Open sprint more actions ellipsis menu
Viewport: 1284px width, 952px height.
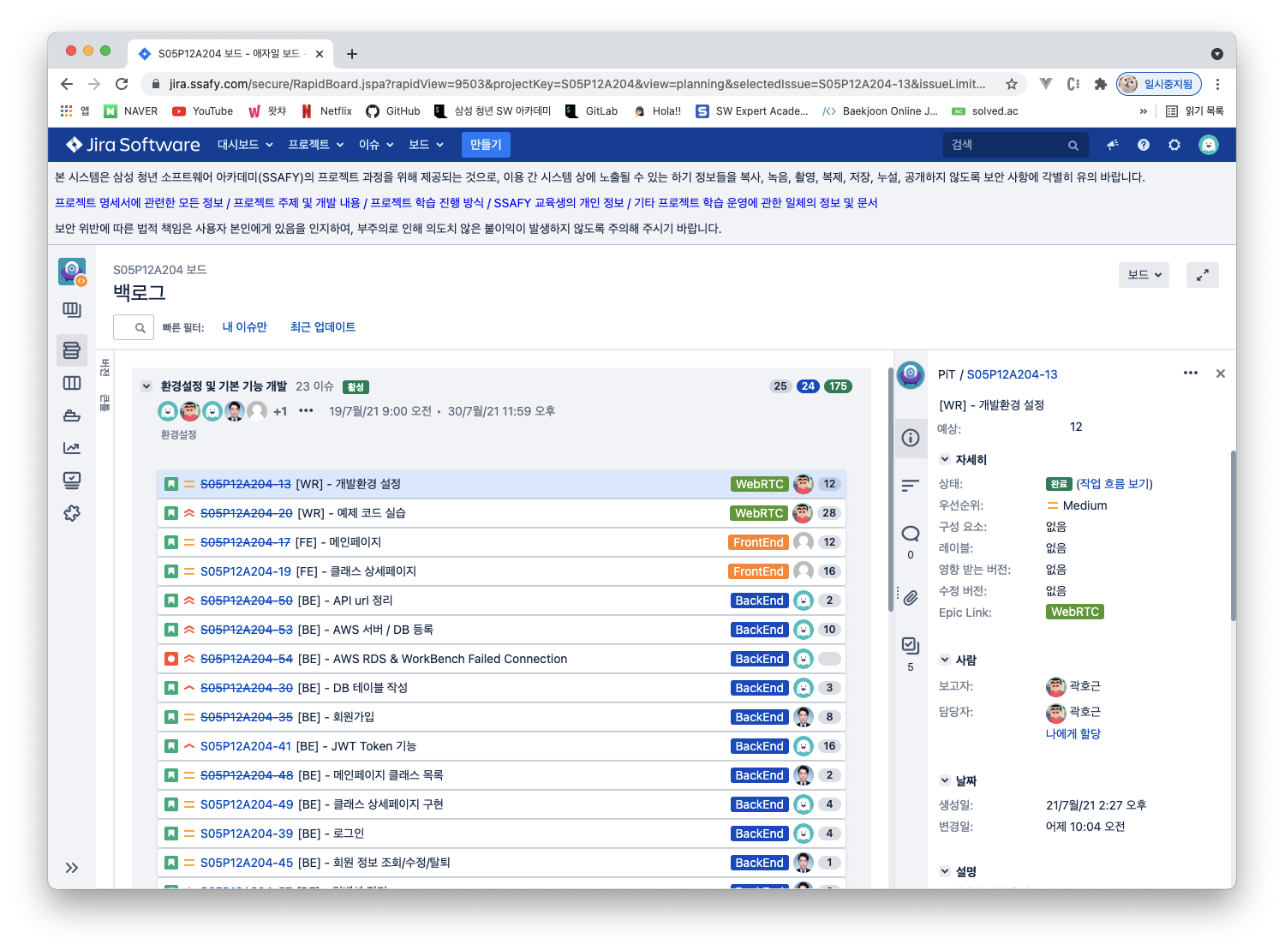tap(306, 411)
